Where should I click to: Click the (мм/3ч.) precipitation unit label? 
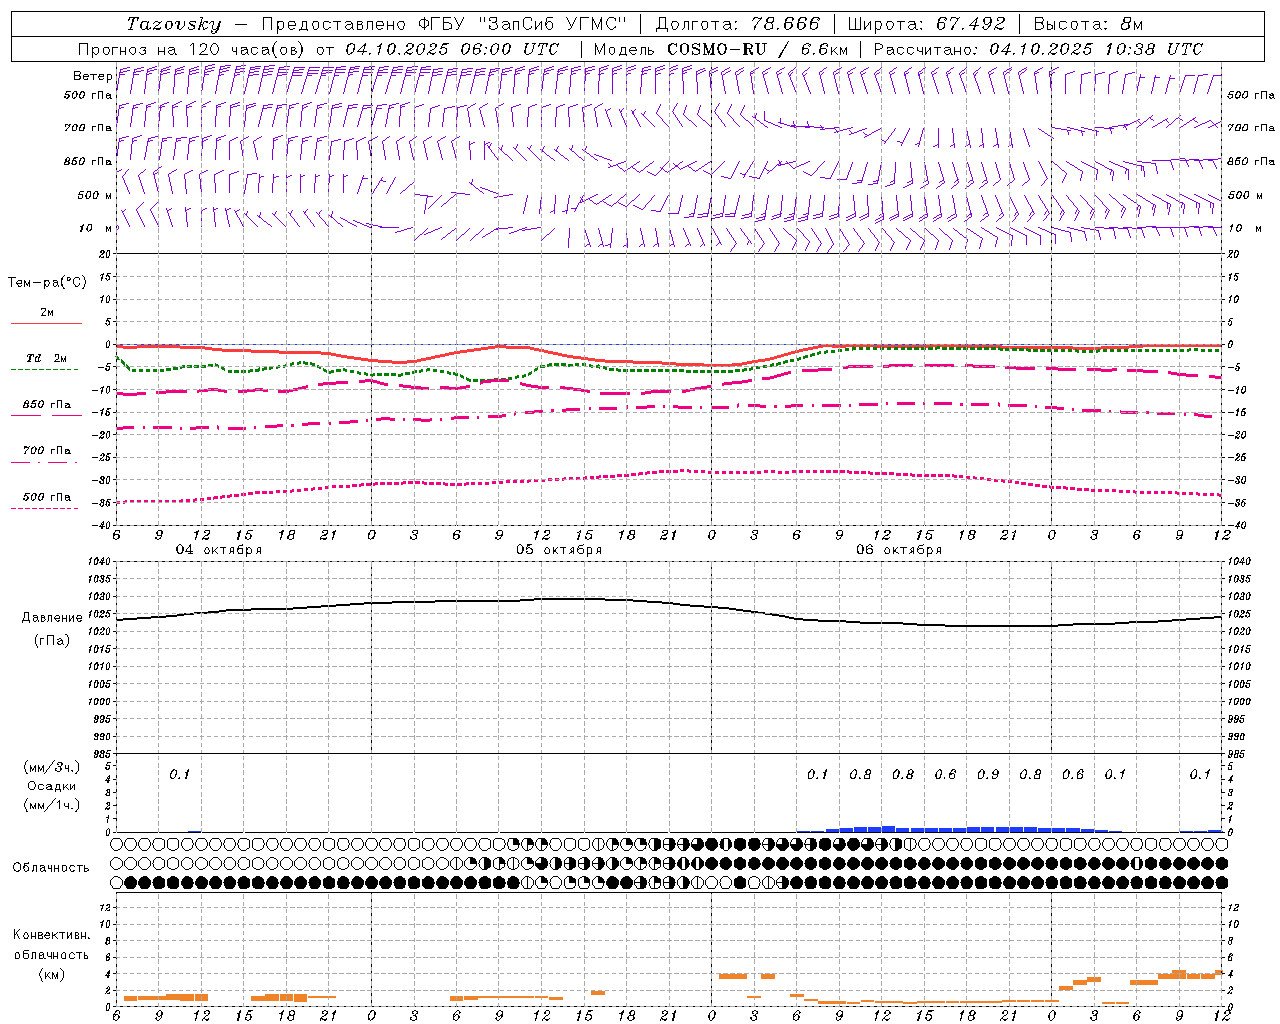click(x=52, y=767)
